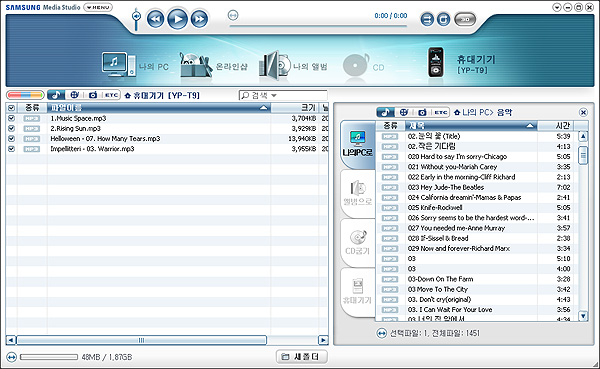Open the 검색 search options dropdown arrow

pos(274,95)
